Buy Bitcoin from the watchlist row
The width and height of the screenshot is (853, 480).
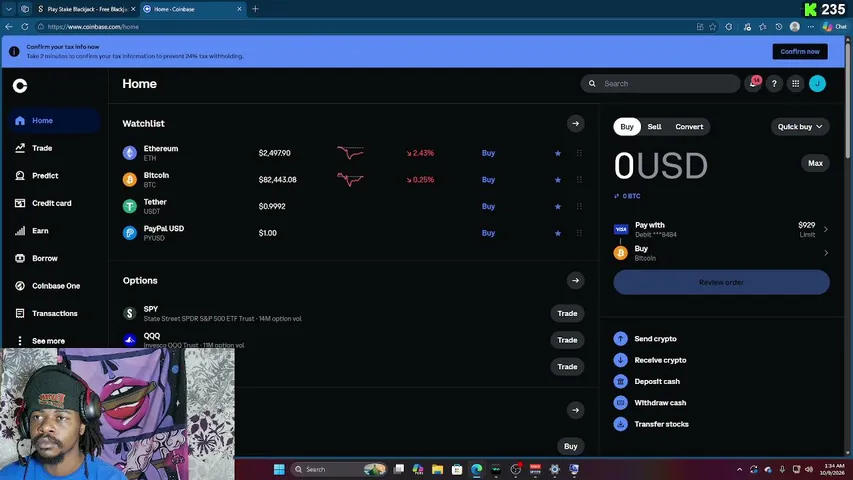pyautogui.click(x=488, y=180)
